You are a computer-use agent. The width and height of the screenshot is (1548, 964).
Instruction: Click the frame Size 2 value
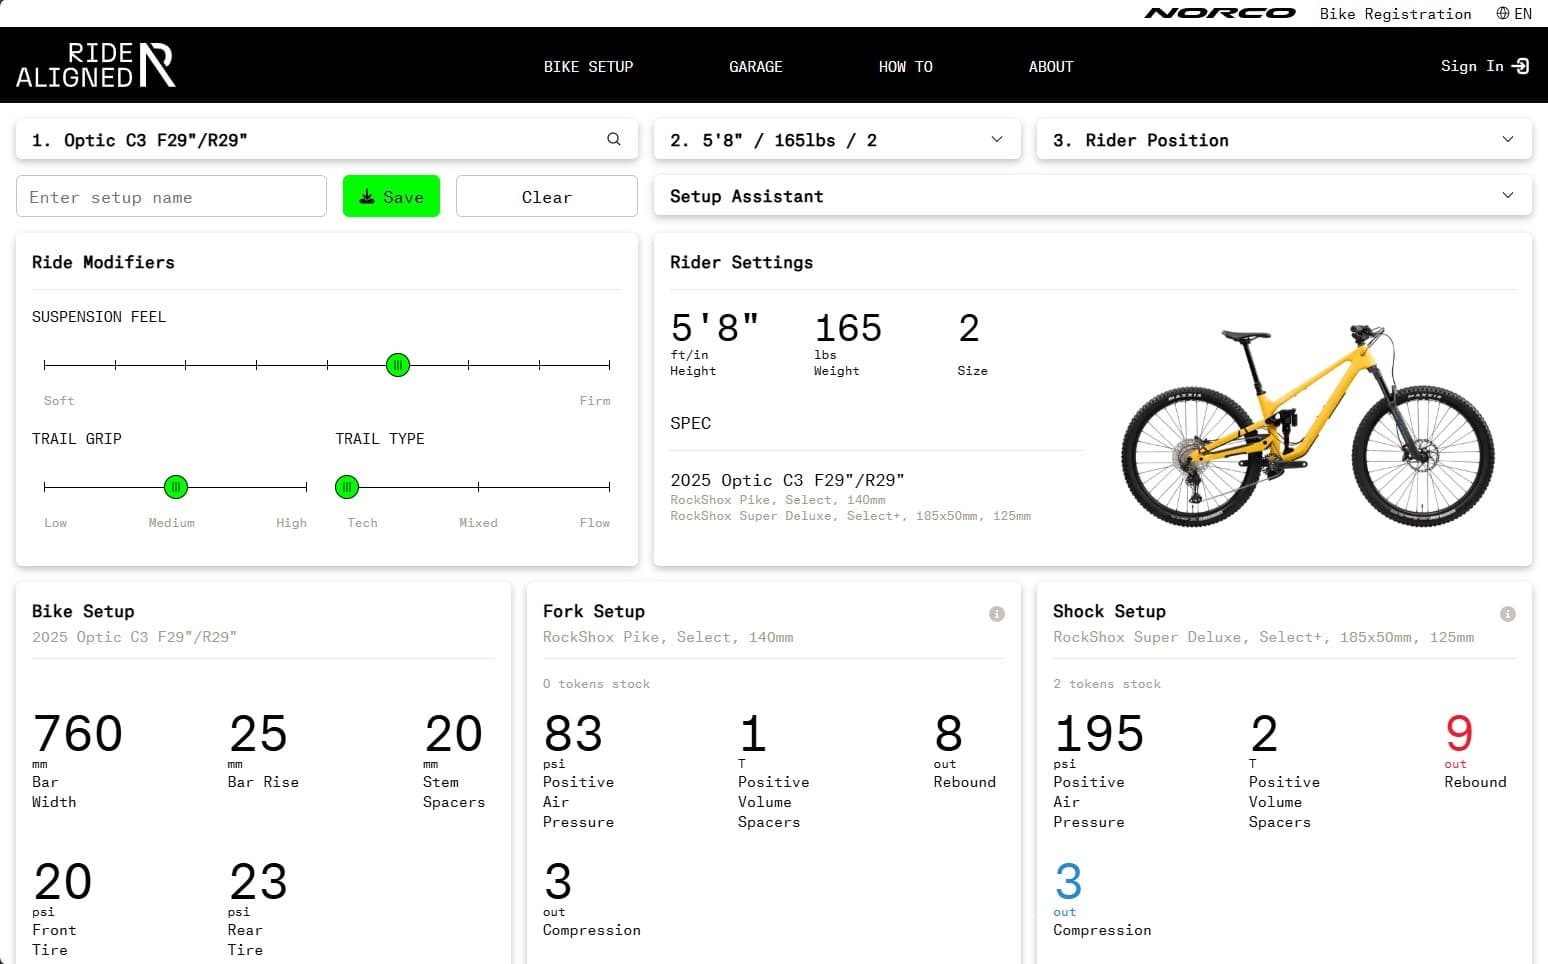pyautogui.click(x=969, y=328)
